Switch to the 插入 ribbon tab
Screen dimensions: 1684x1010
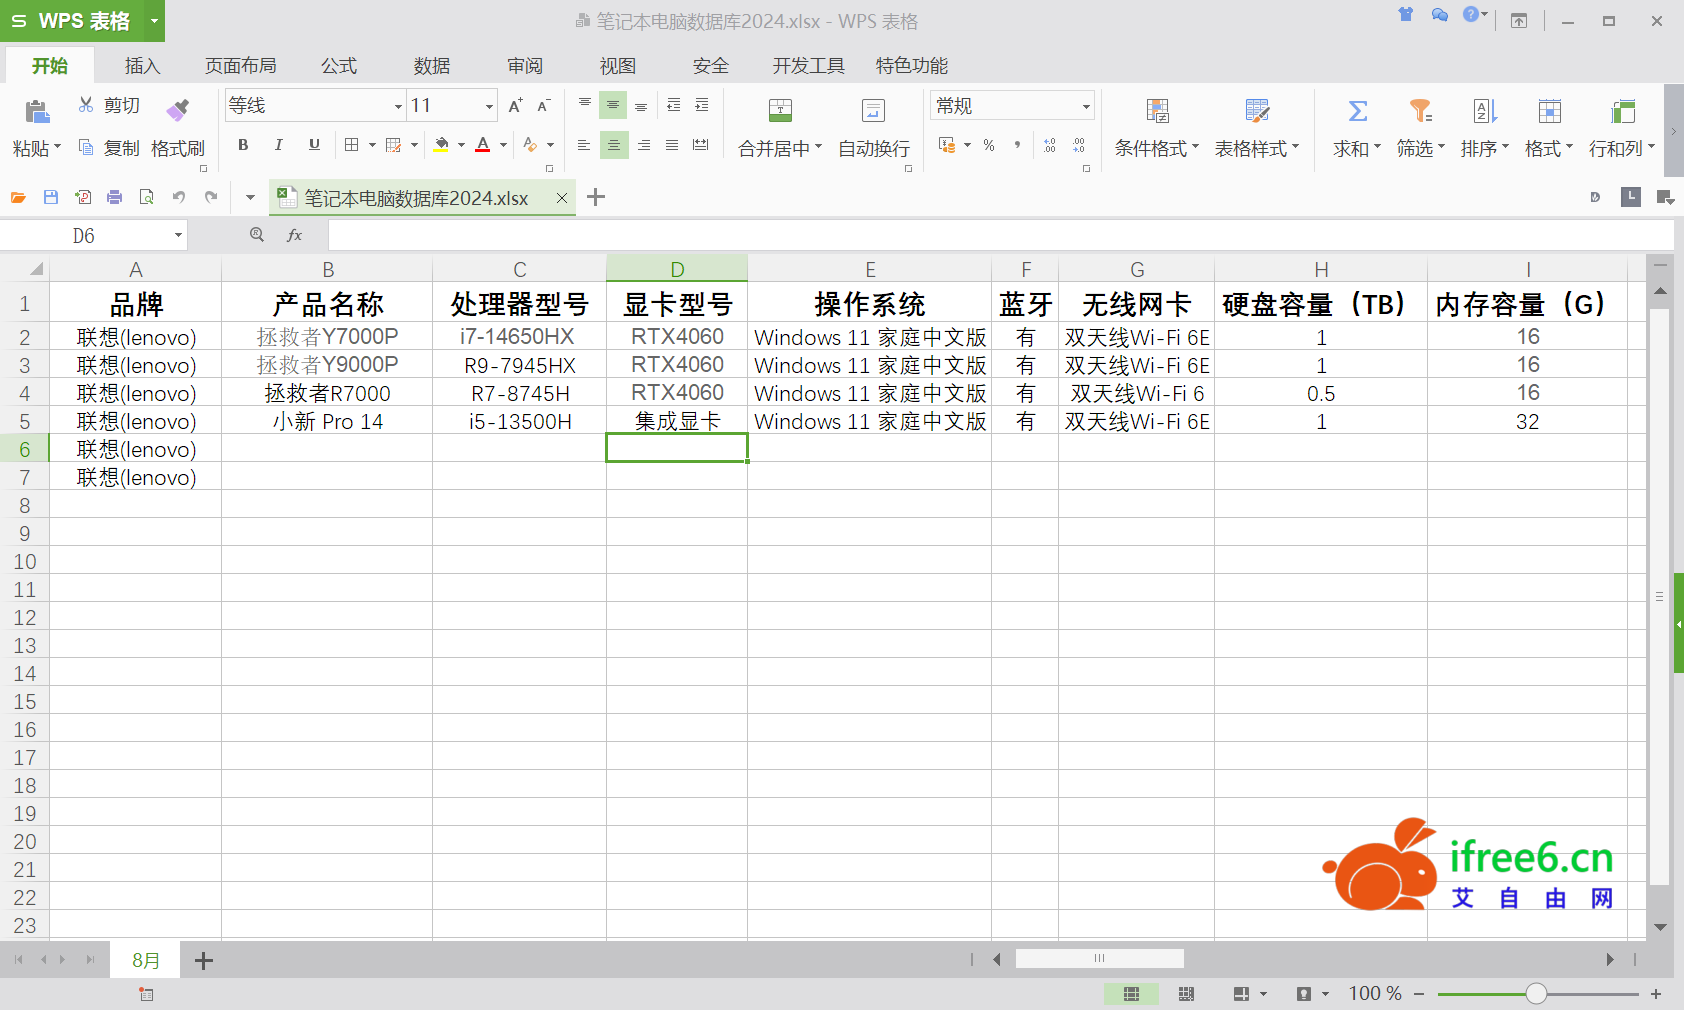tap(142, 66)
